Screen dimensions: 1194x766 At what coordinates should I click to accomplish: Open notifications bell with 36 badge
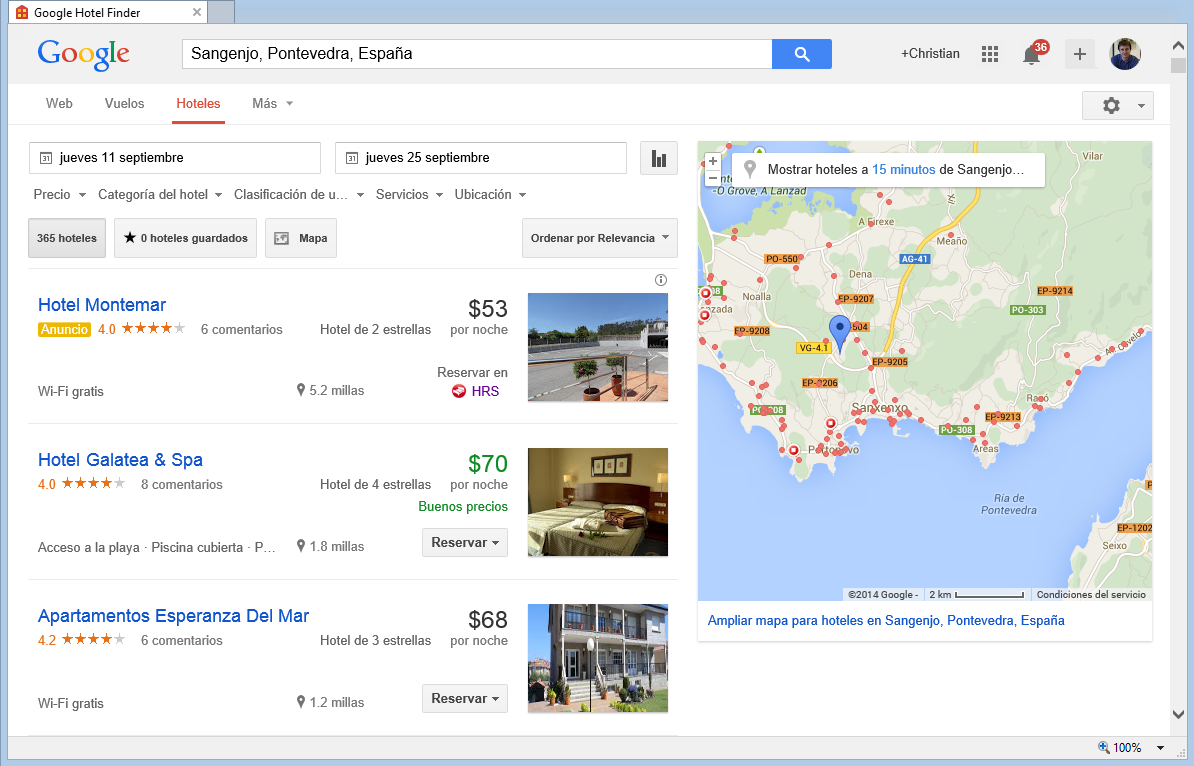[x=1033, y=54]
